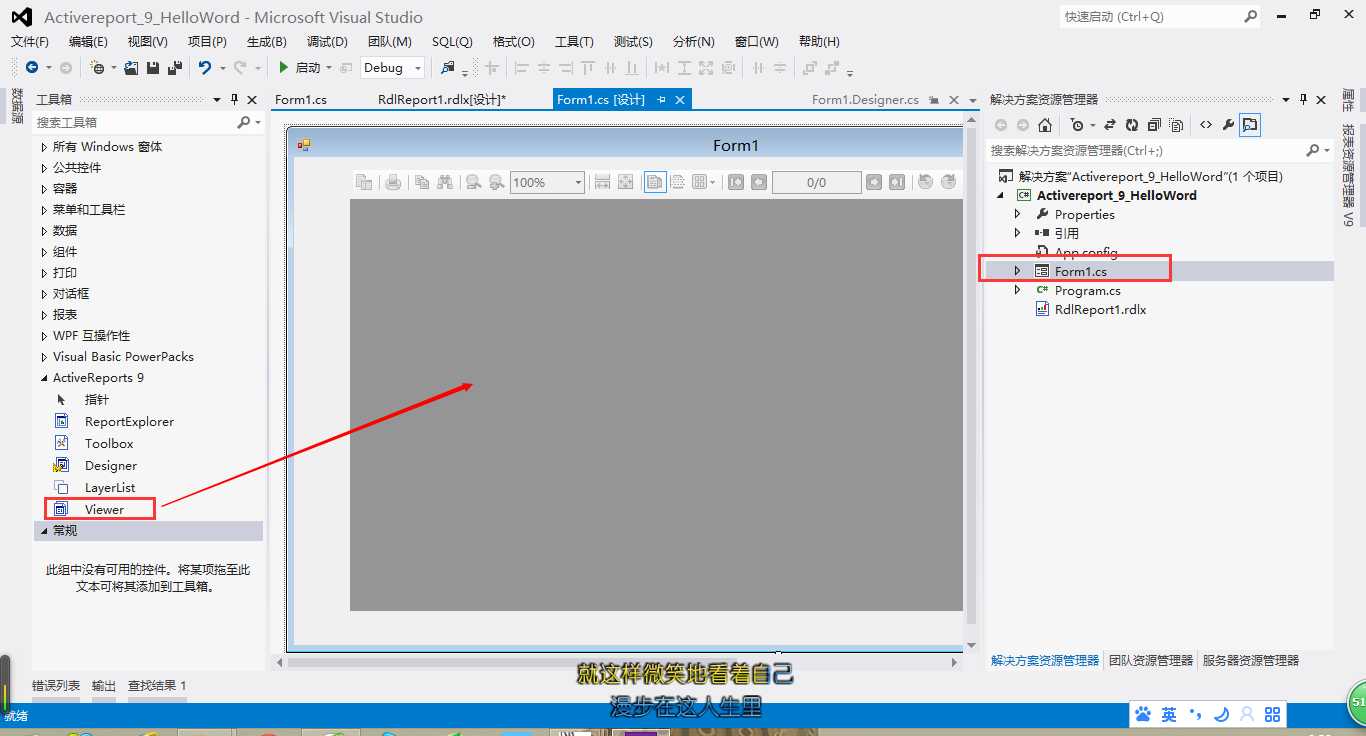Click the print icon in viewer toolbar

394,182
